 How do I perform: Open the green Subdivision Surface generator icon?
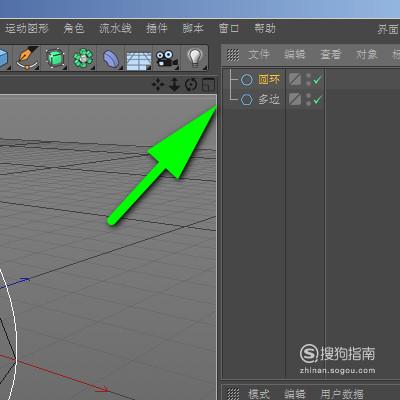pyautogui.click(x=55, y=58)
